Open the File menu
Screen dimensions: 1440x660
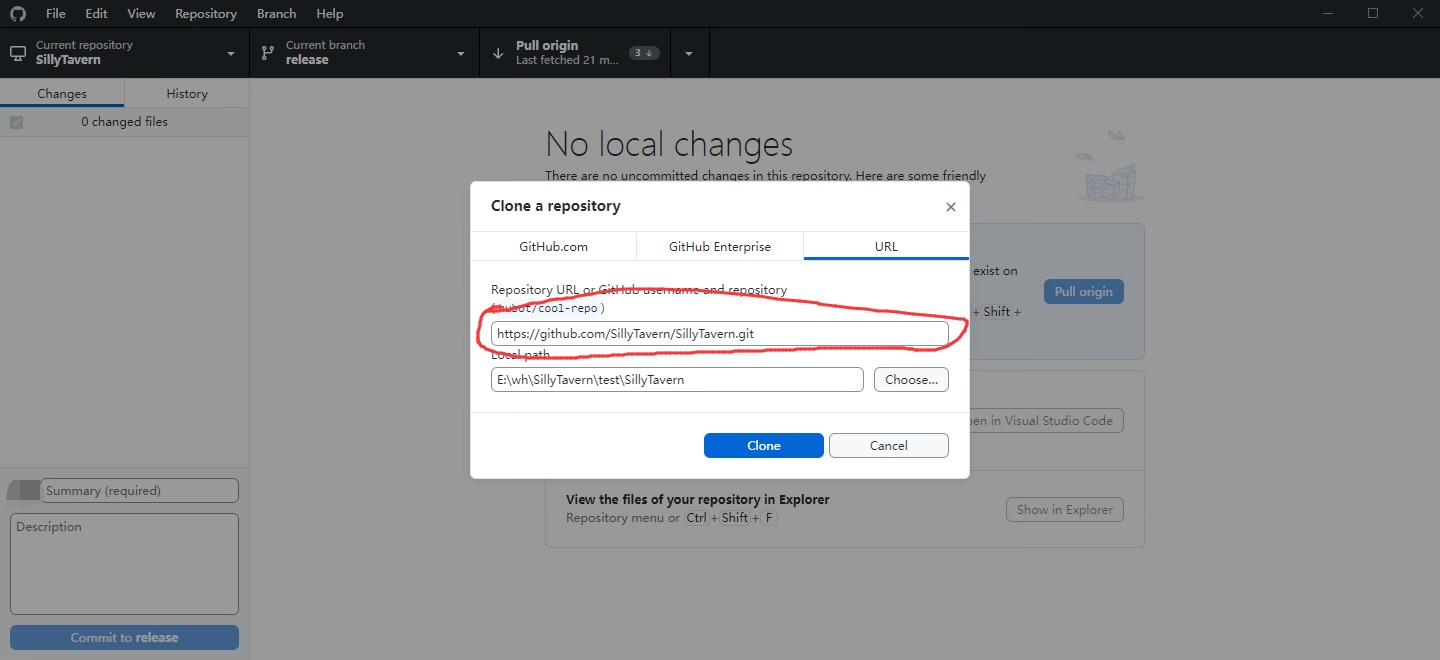coord(56,14)
